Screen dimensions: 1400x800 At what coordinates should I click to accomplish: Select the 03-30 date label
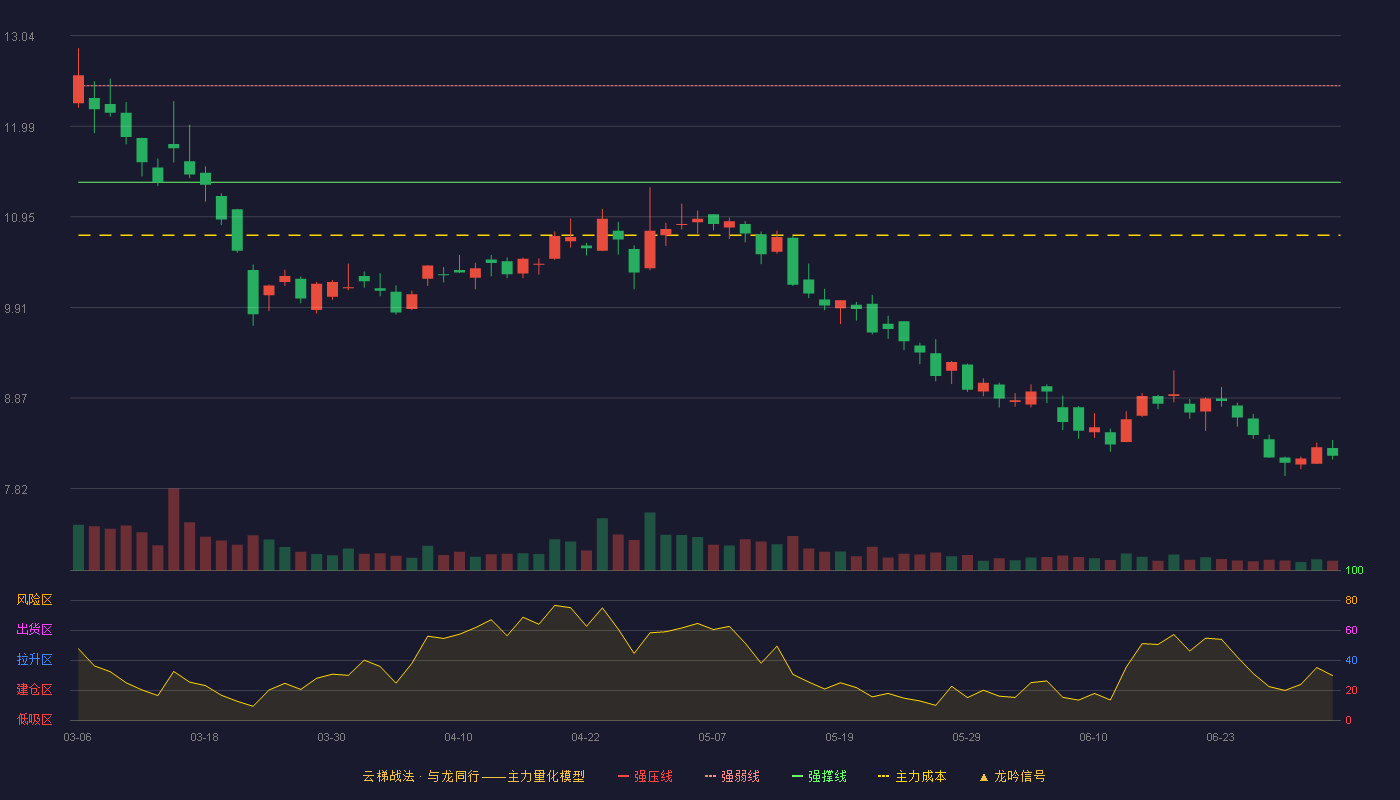tap(331, 737)
